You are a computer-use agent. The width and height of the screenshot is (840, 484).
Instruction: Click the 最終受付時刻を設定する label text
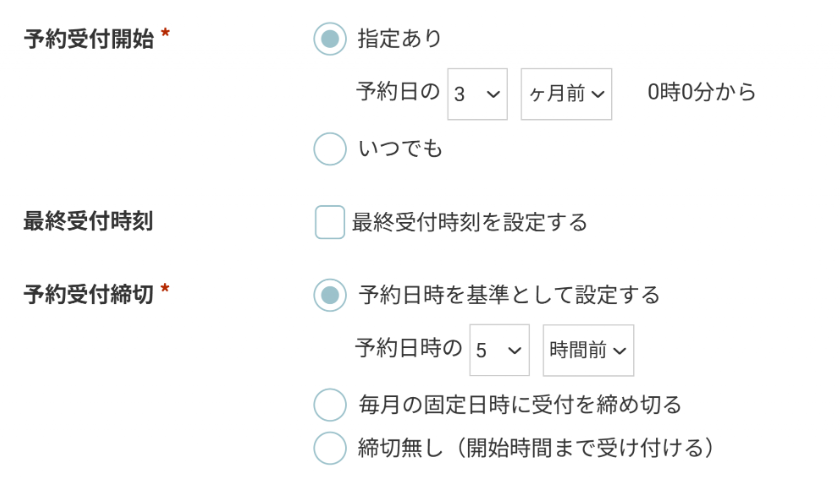click(469, 222)
